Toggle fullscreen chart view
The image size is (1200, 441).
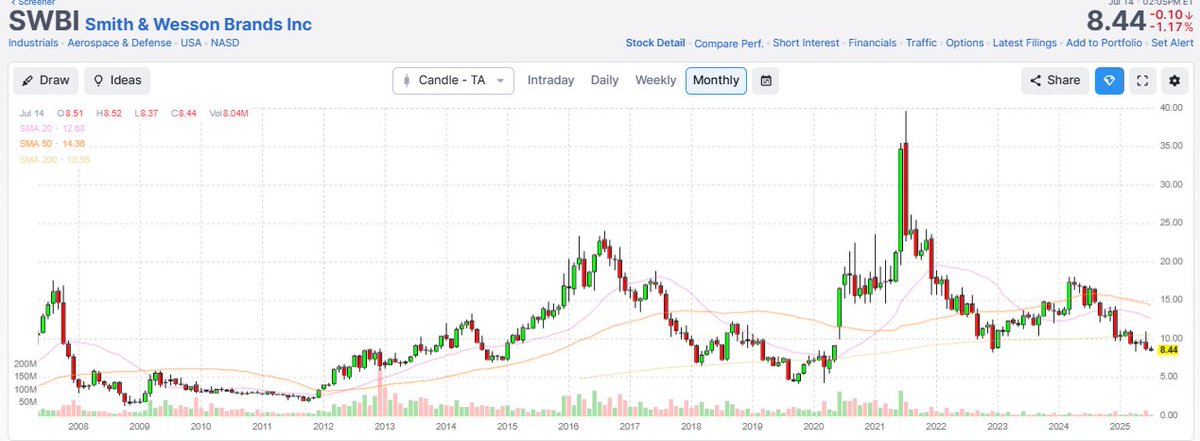[x=1143, y=80]
